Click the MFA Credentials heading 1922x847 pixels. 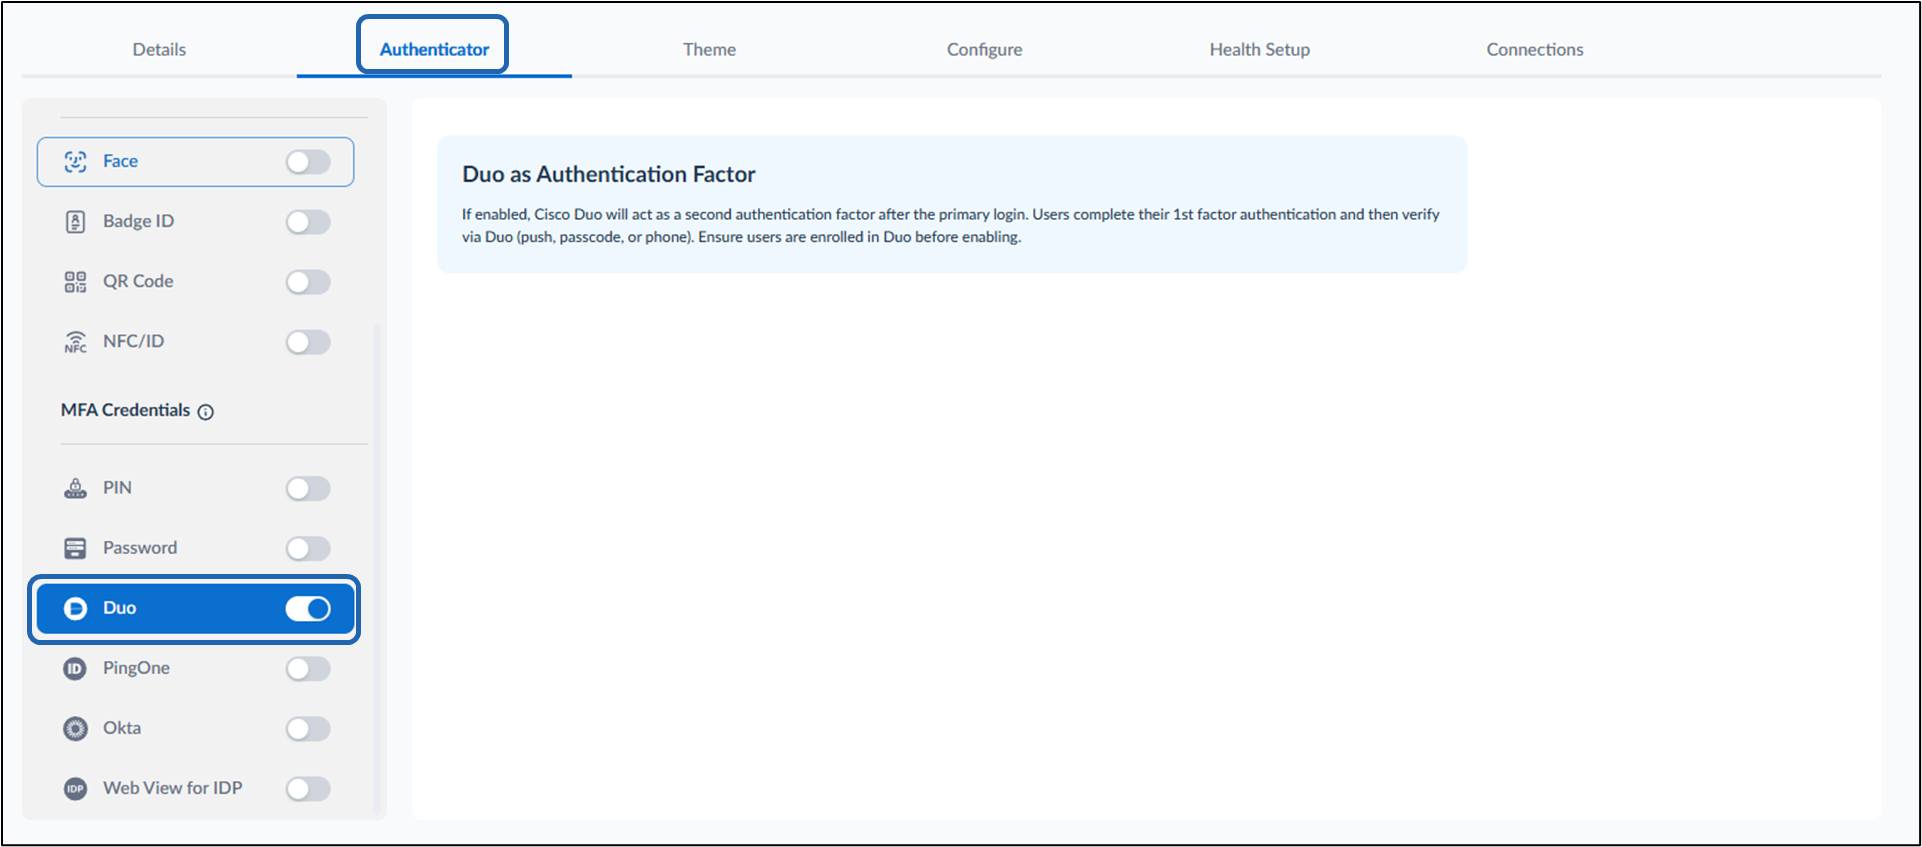point(125,410)
